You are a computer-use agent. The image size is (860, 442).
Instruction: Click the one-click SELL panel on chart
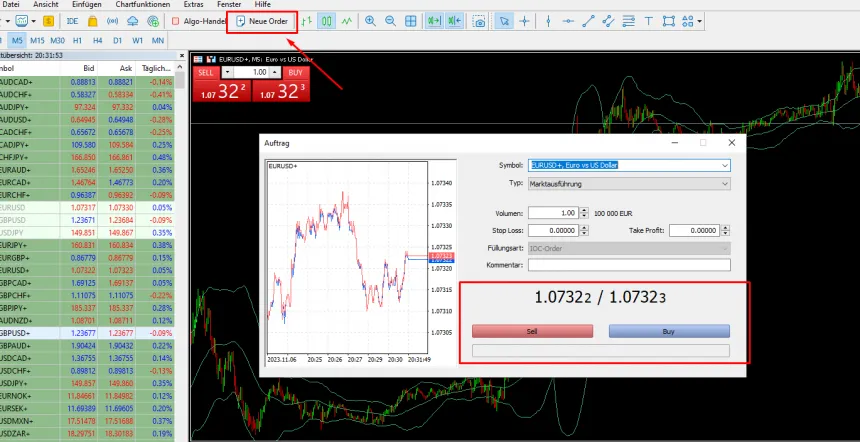coord(222,90)
